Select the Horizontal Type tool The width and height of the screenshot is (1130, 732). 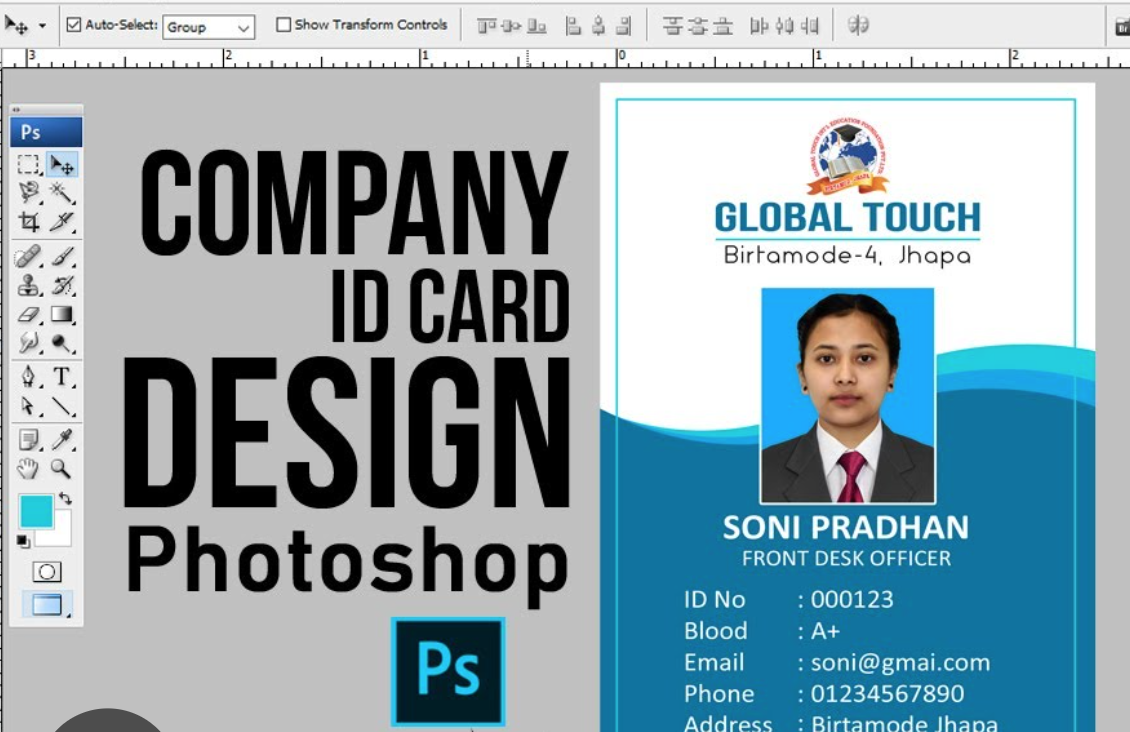[x=63, y=377]
